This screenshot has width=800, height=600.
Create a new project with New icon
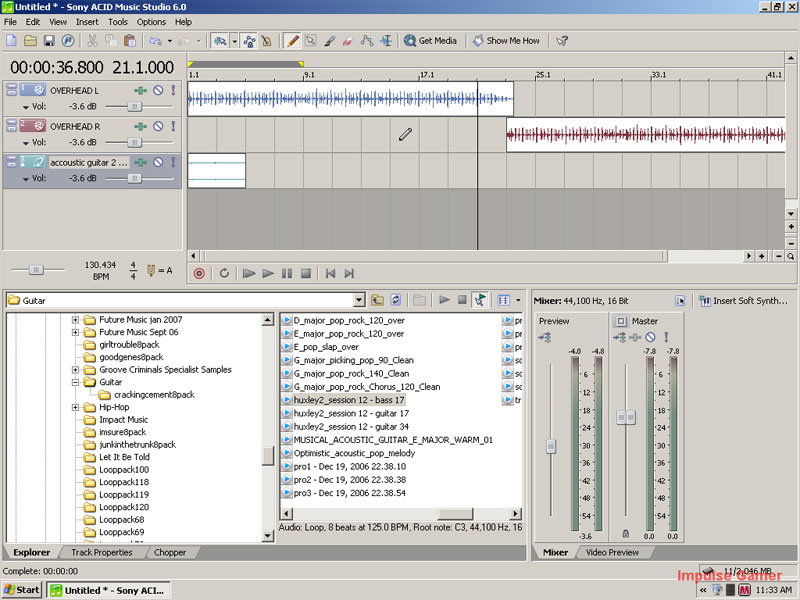coord(11,41)
